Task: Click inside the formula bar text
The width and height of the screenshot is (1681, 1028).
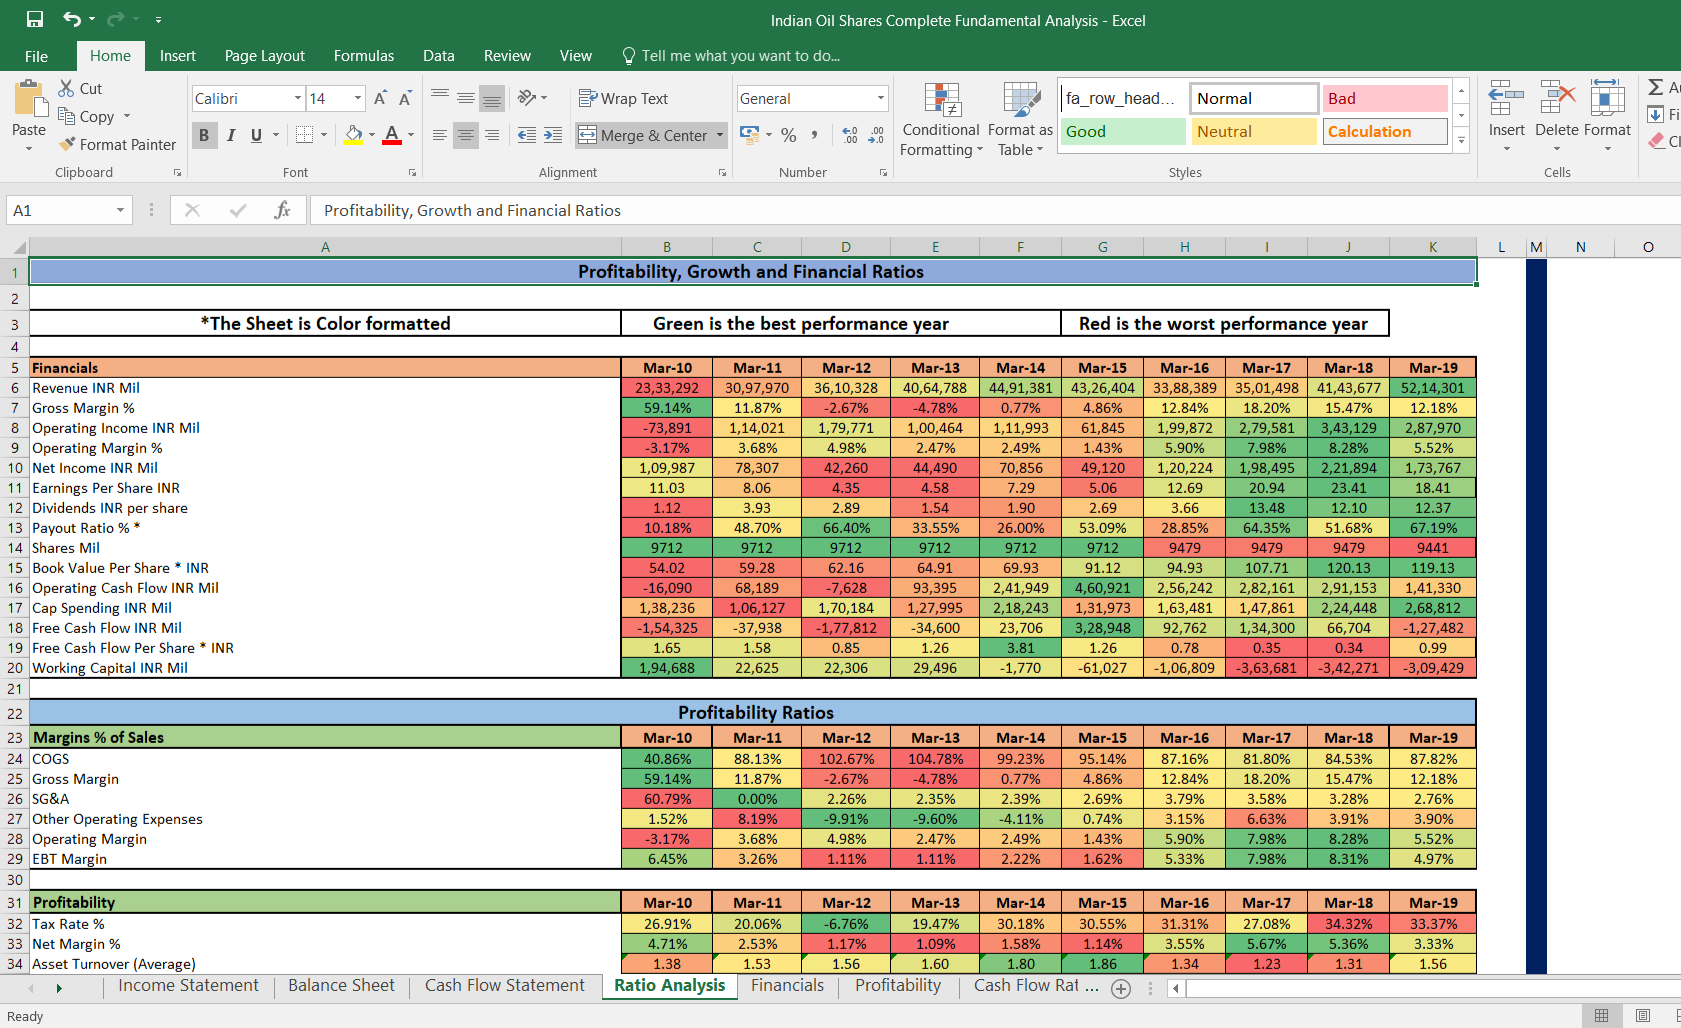Action: [x=472, y=210]
